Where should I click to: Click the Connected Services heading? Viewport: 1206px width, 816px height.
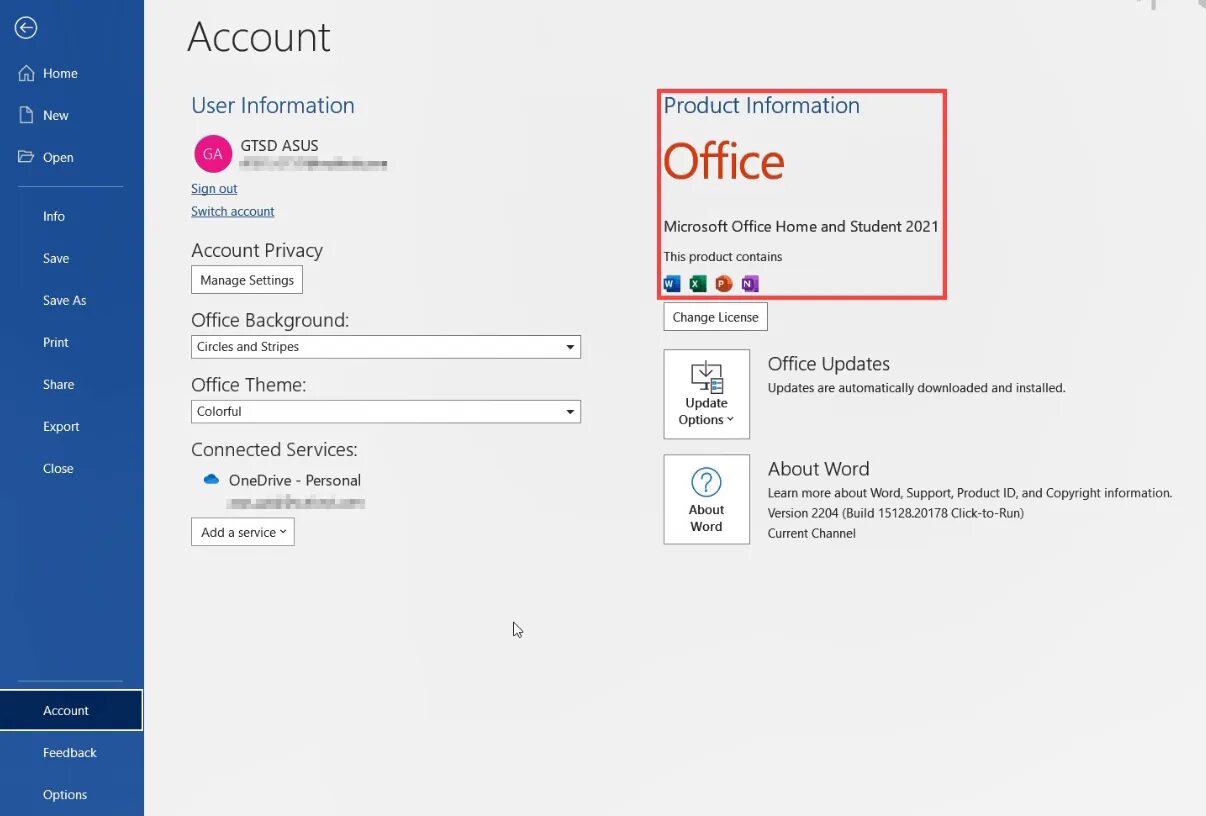click(x=274, y=450)
